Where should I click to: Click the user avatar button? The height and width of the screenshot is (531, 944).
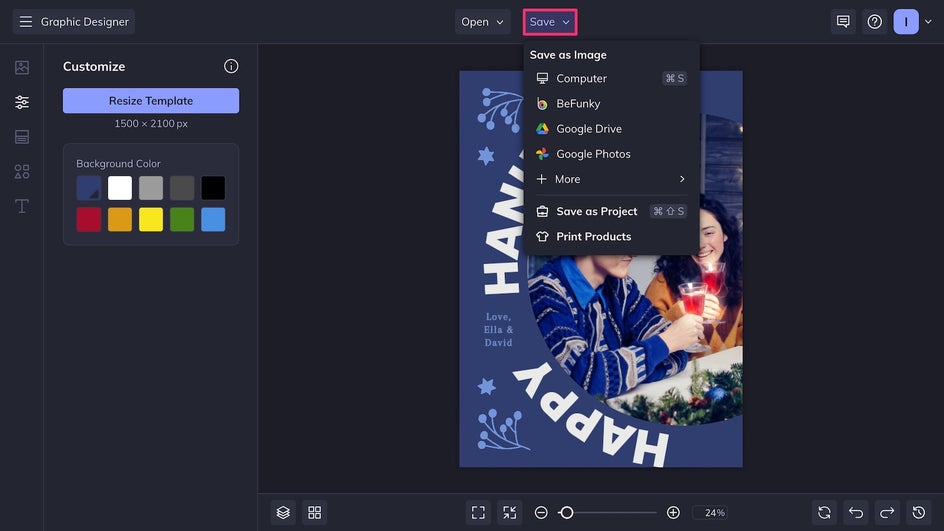pos(905,22)
